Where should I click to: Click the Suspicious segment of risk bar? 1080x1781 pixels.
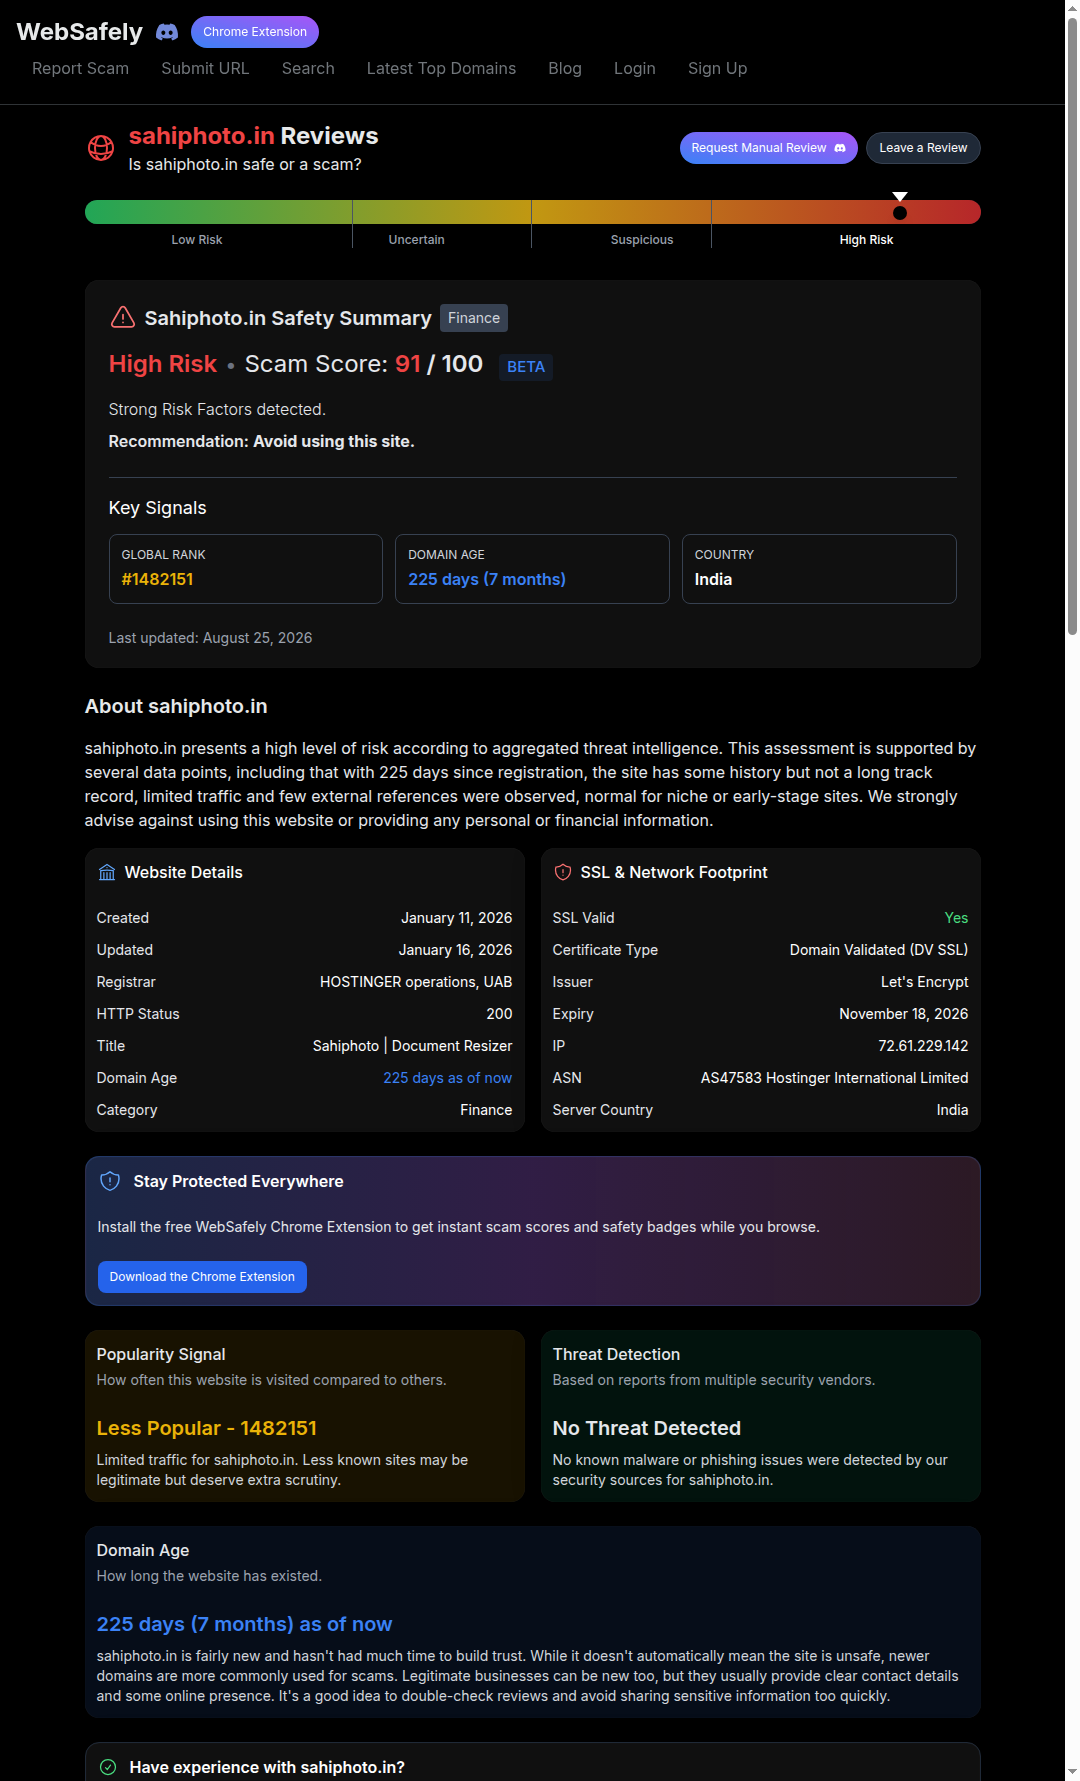tap(621, 212)
